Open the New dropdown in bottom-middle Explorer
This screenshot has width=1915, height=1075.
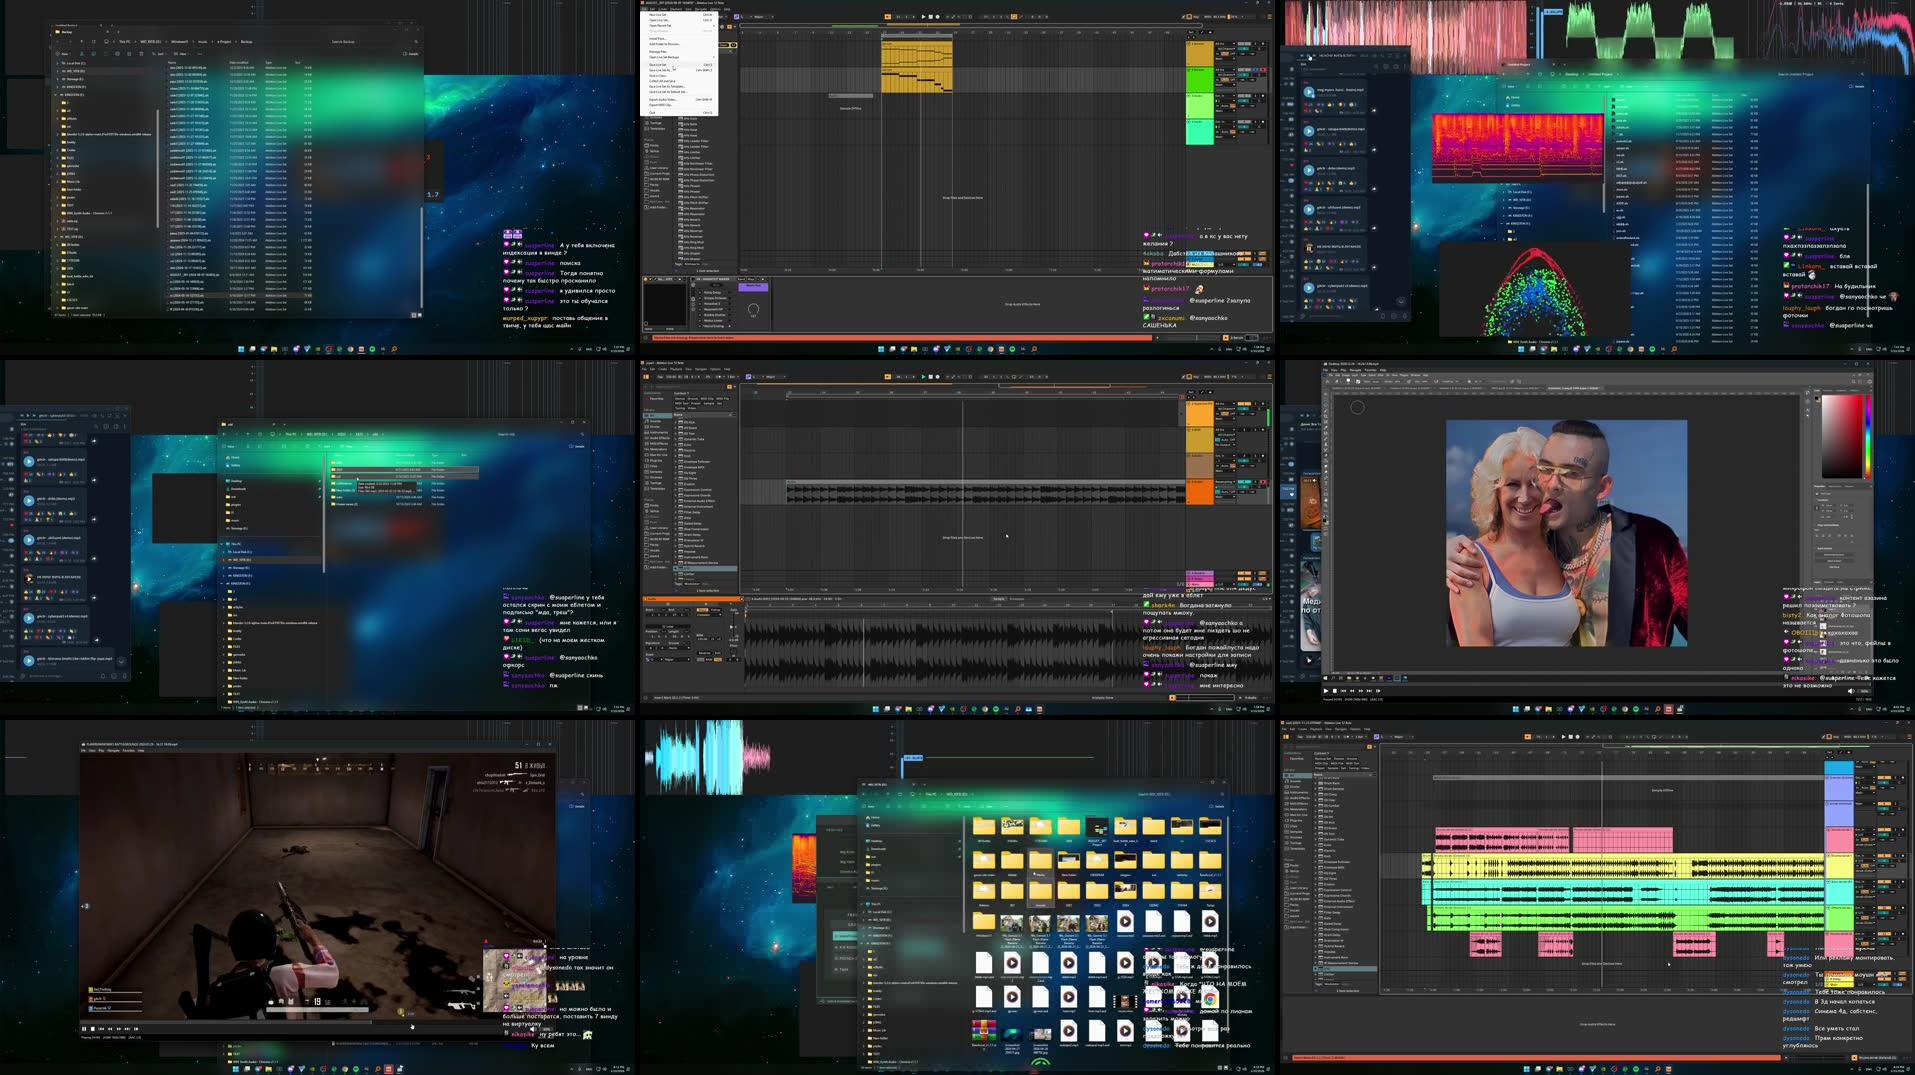pyautogui.click(x=870, y=806)
